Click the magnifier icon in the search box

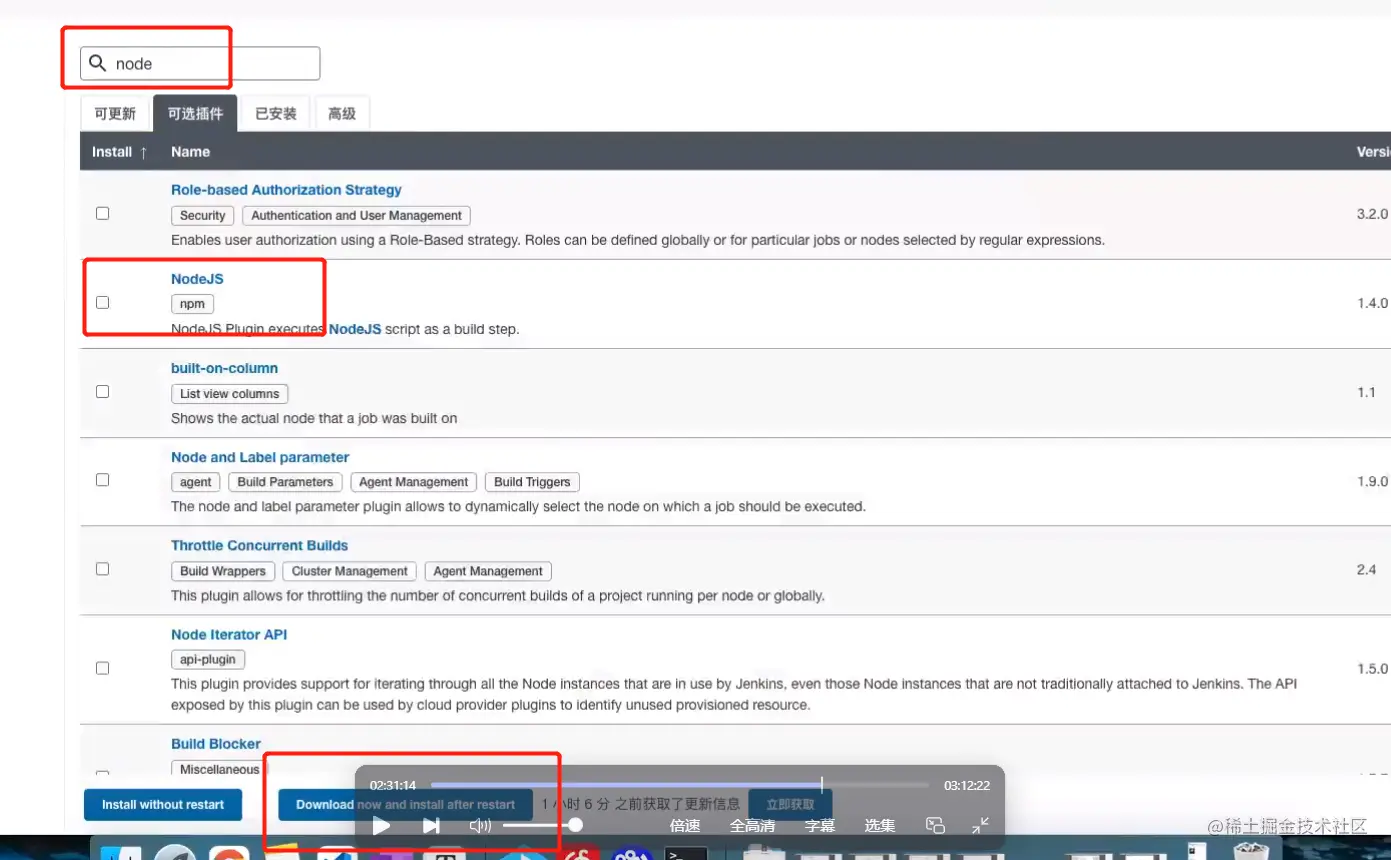(x=97, y=63)
